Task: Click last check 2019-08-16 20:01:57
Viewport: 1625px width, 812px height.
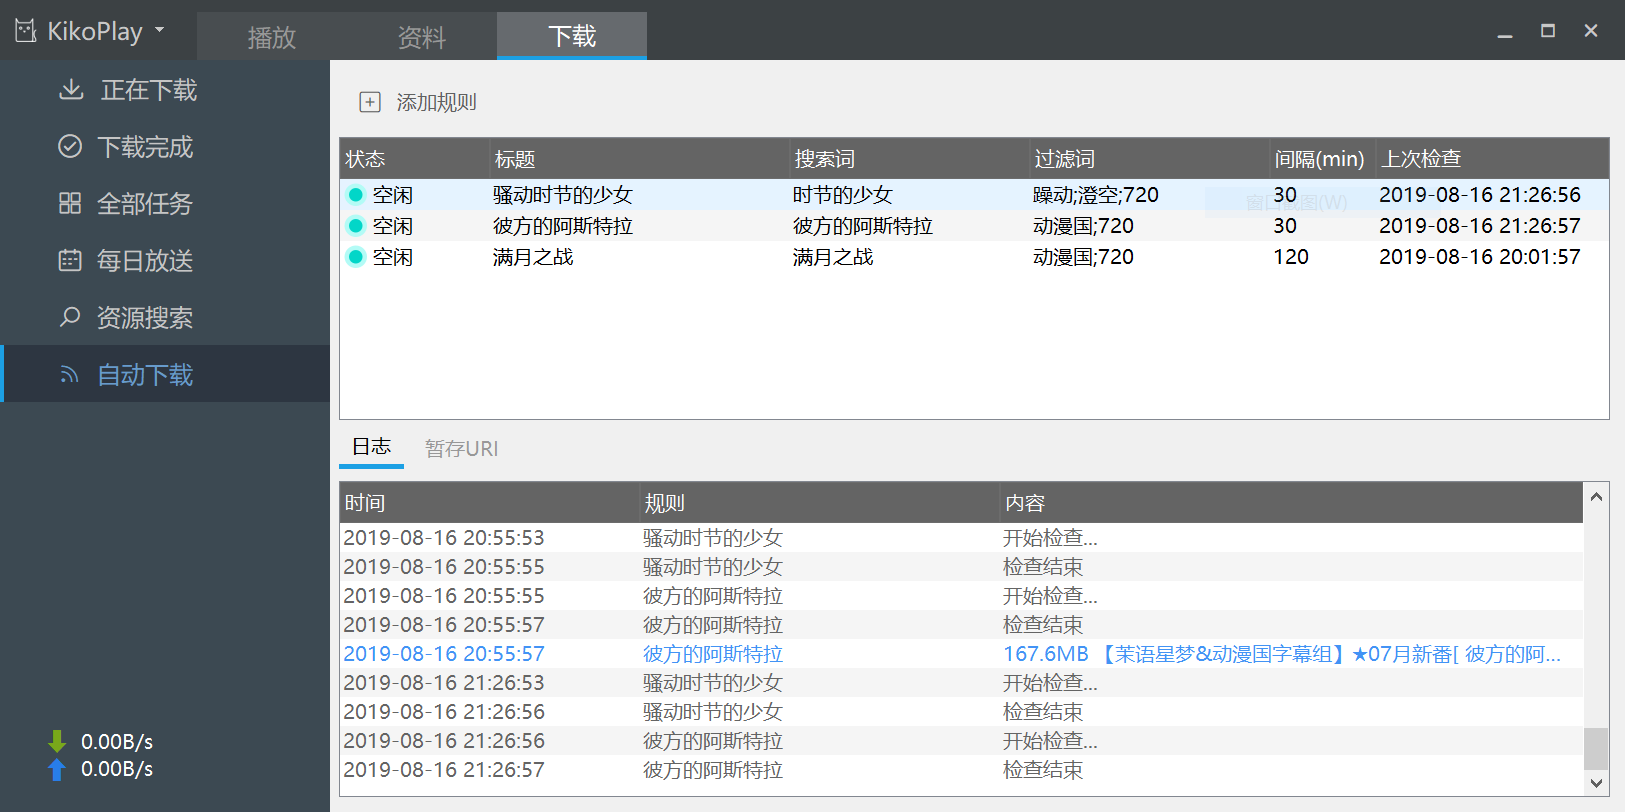Action: [1480, 257]
